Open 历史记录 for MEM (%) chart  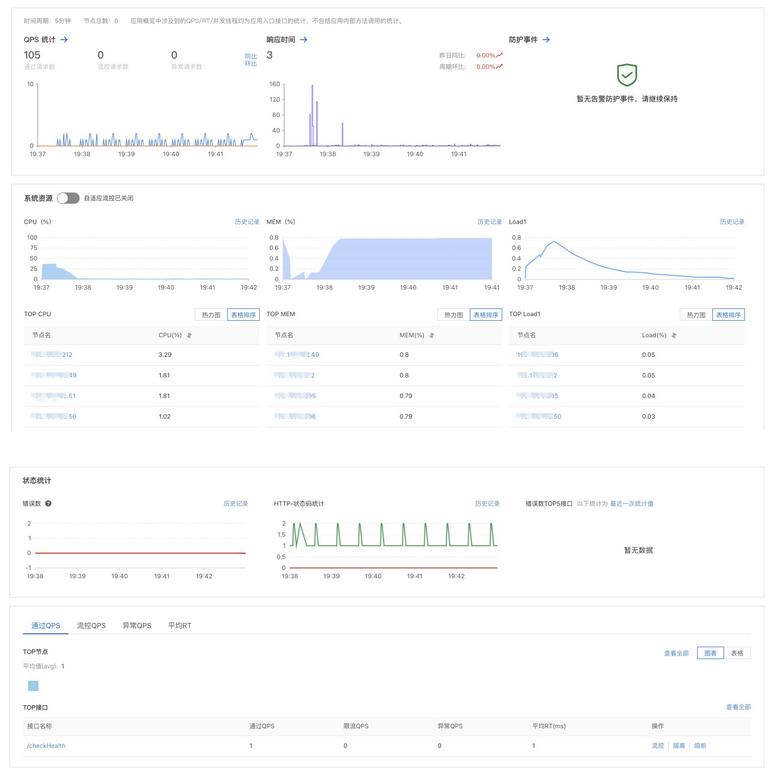[x=489, y=221]
